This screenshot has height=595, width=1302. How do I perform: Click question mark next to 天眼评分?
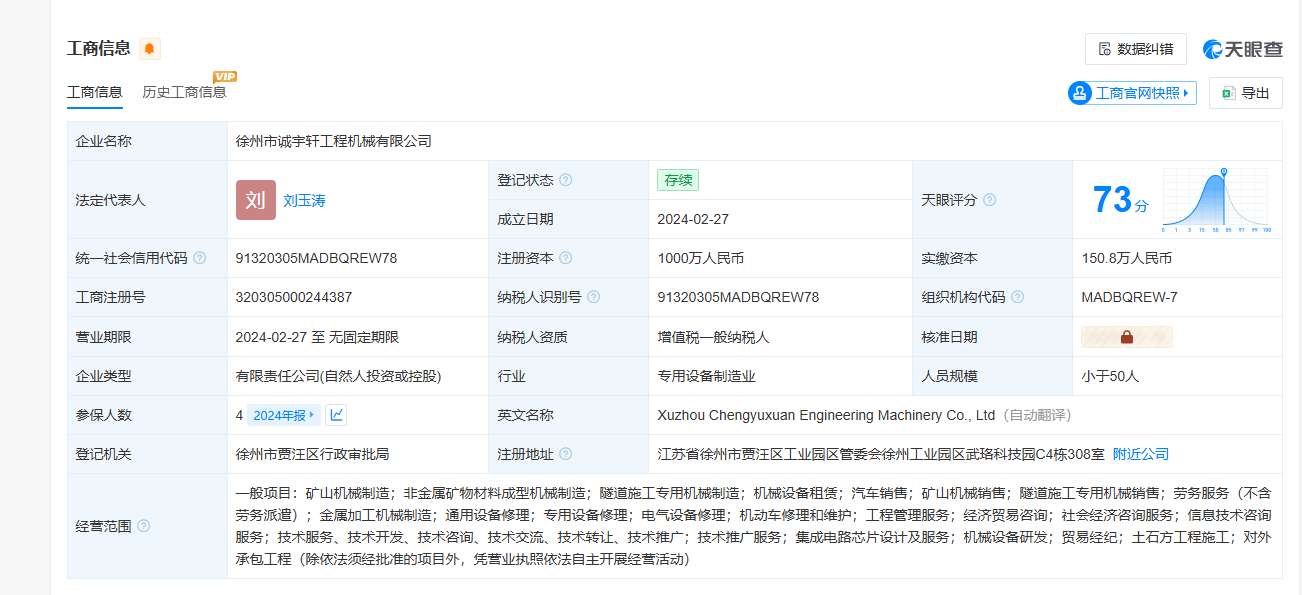pyautogui.click(x=989, y=200)
